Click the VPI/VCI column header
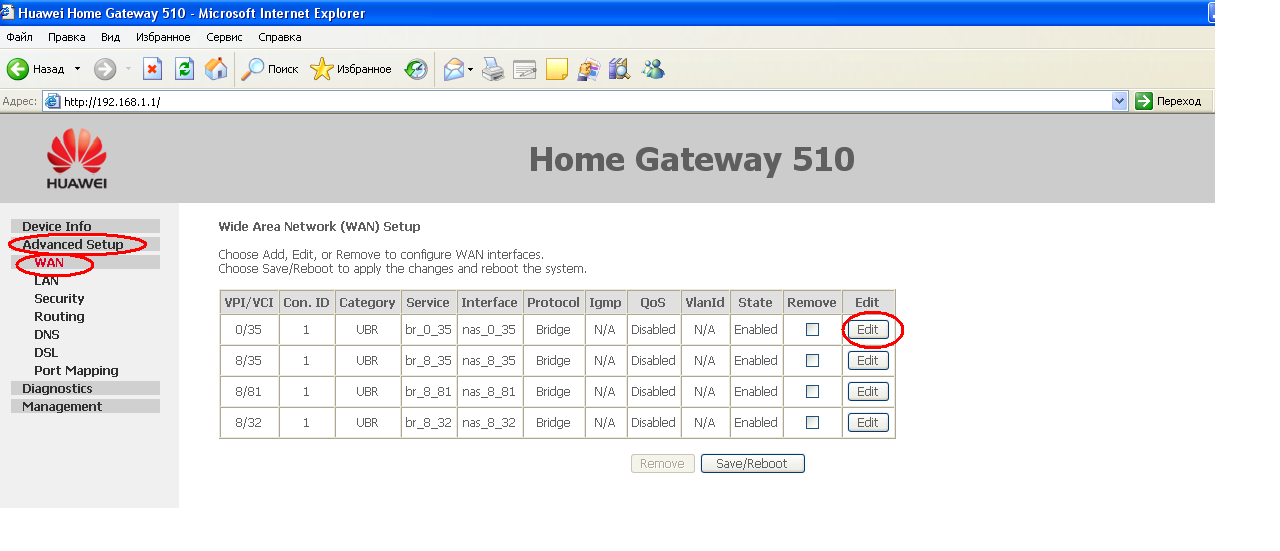Viewport: 1280px width, 551px height. click(x=249, y=302)
